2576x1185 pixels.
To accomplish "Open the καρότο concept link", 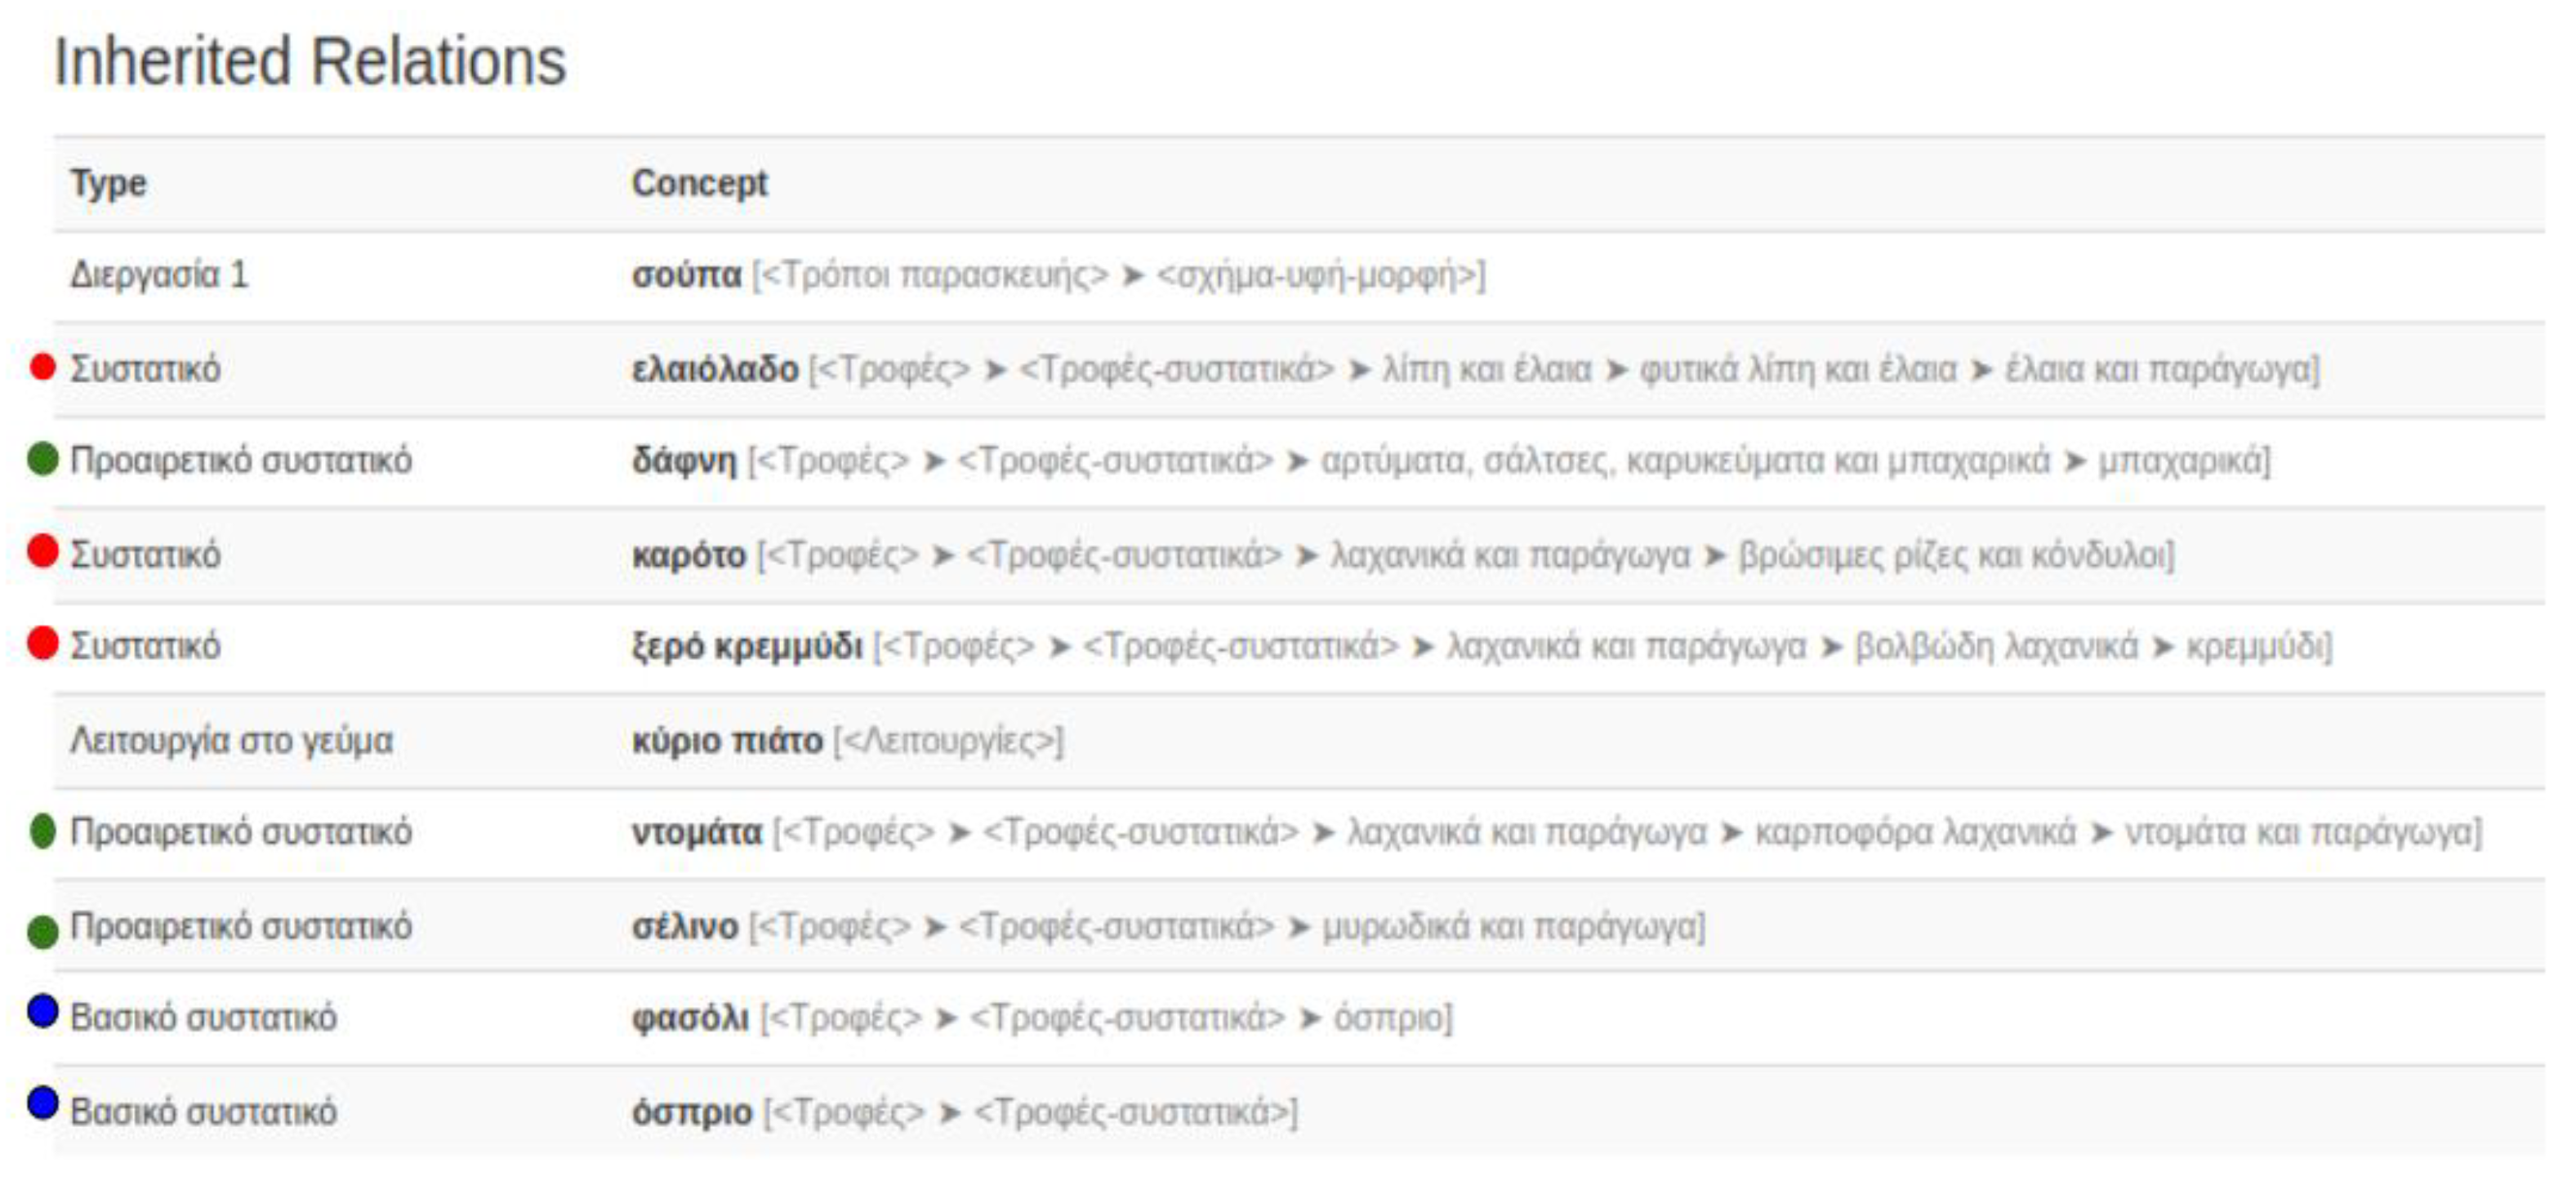I will tap(689, 555).
